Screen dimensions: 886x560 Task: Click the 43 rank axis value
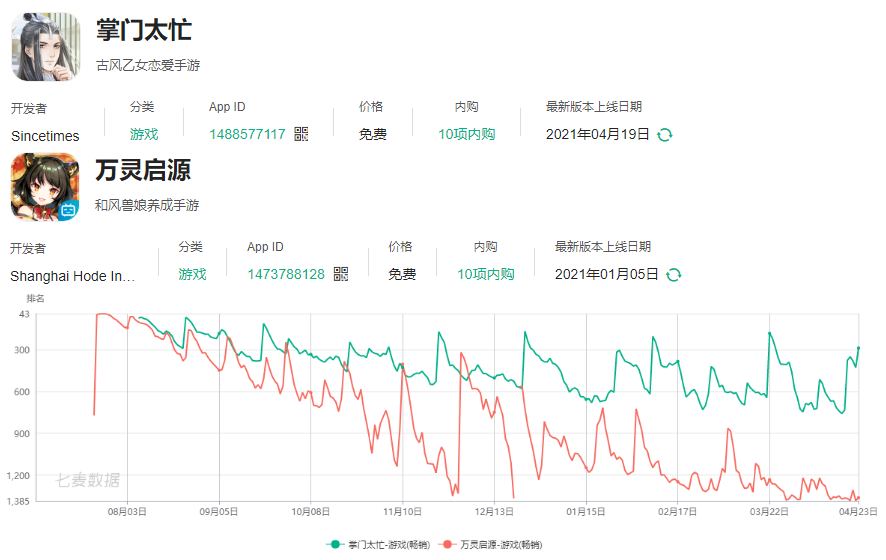24,314
